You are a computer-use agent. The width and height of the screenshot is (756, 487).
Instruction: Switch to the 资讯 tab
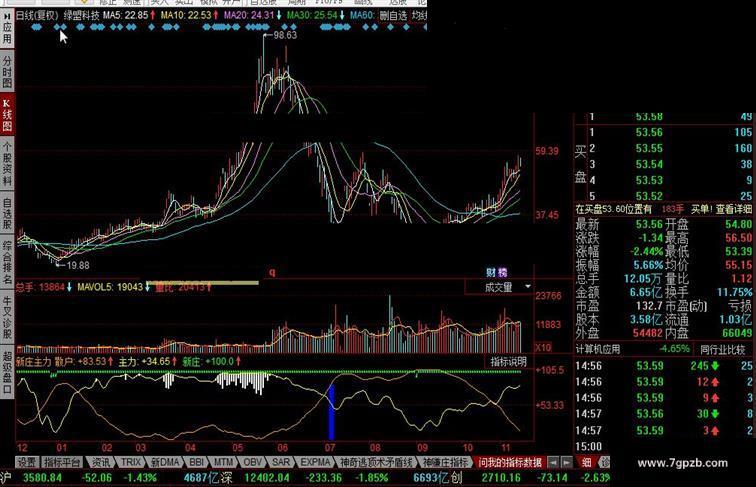click(x=100, y=462)
